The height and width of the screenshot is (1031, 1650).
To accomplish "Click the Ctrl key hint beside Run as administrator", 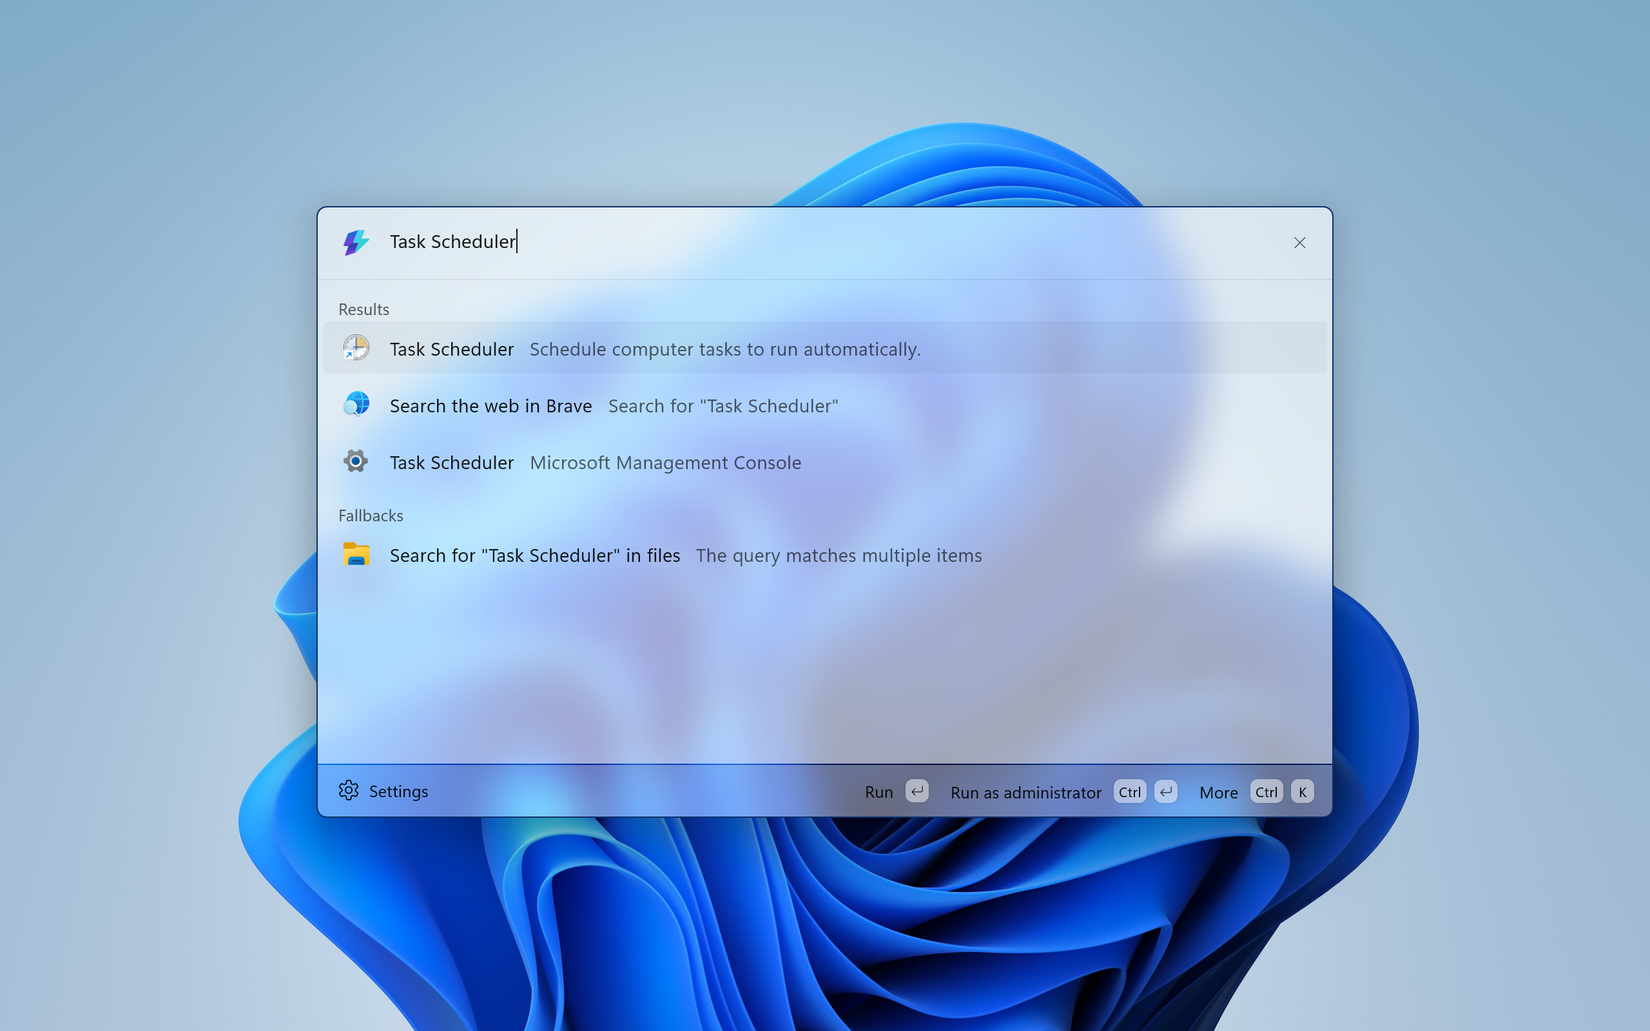I will point(1130,791).
